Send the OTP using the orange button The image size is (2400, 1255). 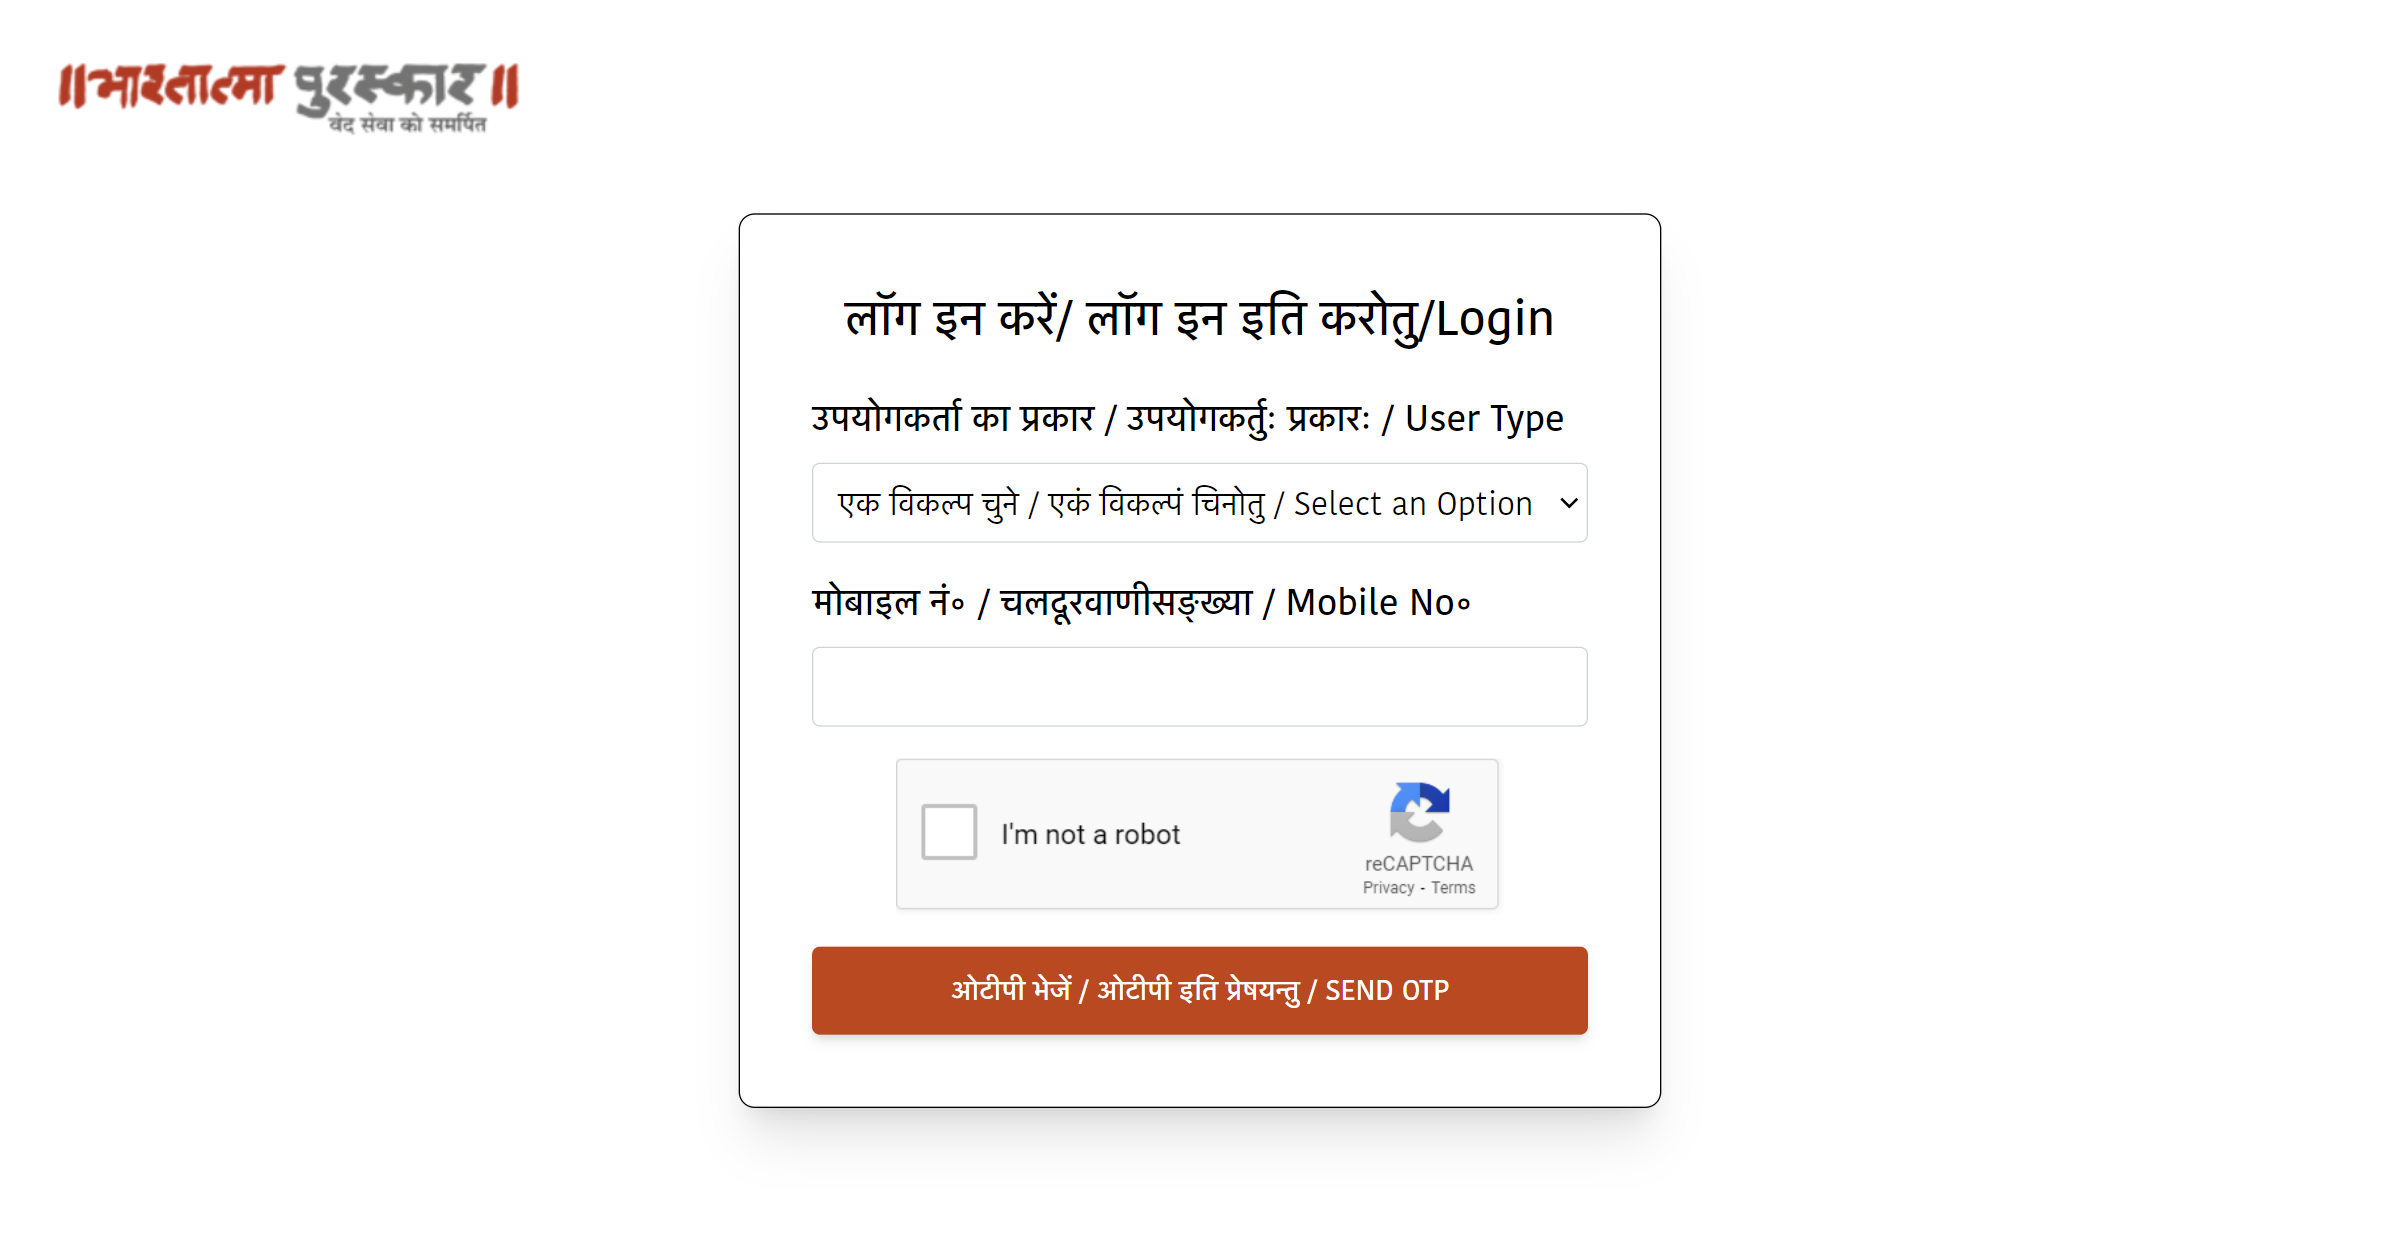1199,991
